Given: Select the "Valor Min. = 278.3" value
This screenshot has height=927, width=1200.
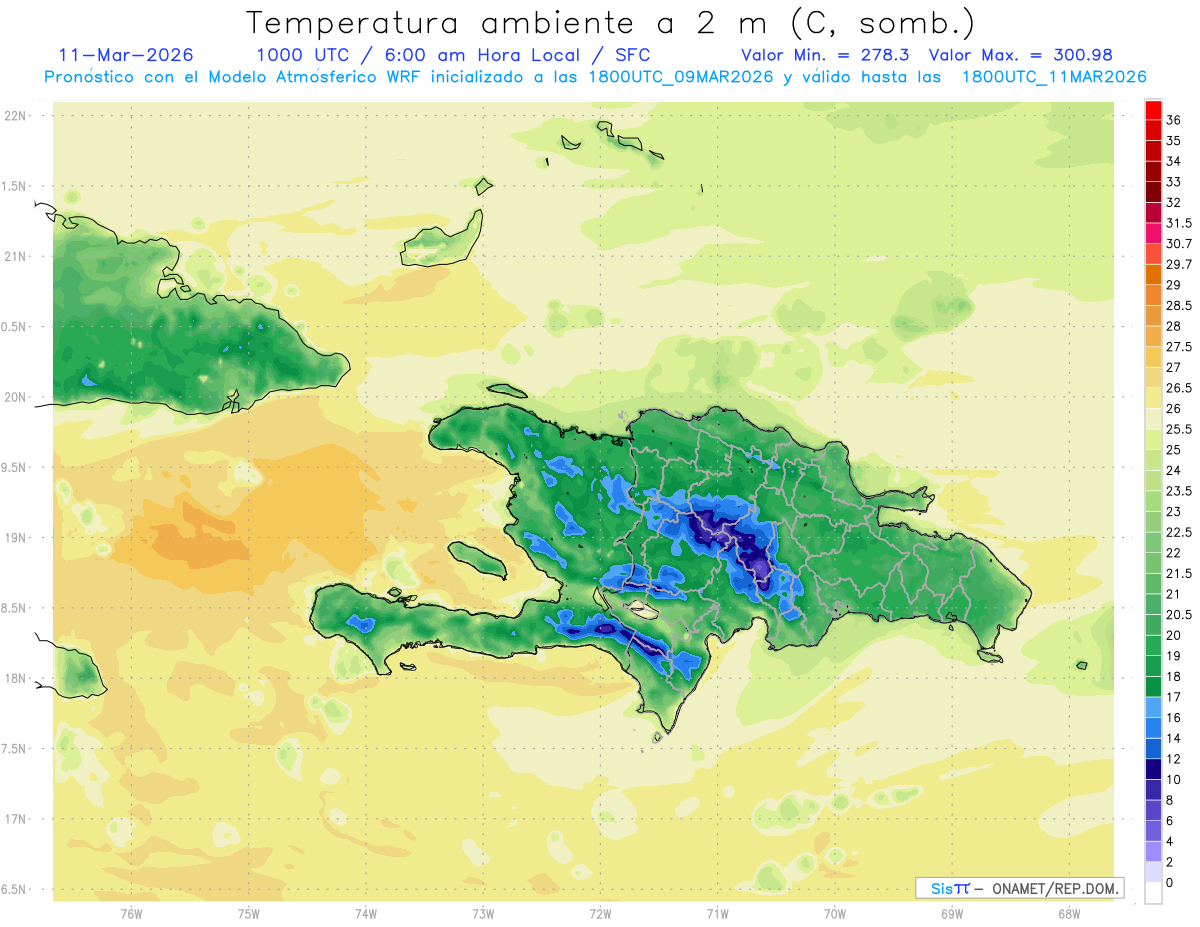Looking at the screenshot, I should click(x=826, y=55).
